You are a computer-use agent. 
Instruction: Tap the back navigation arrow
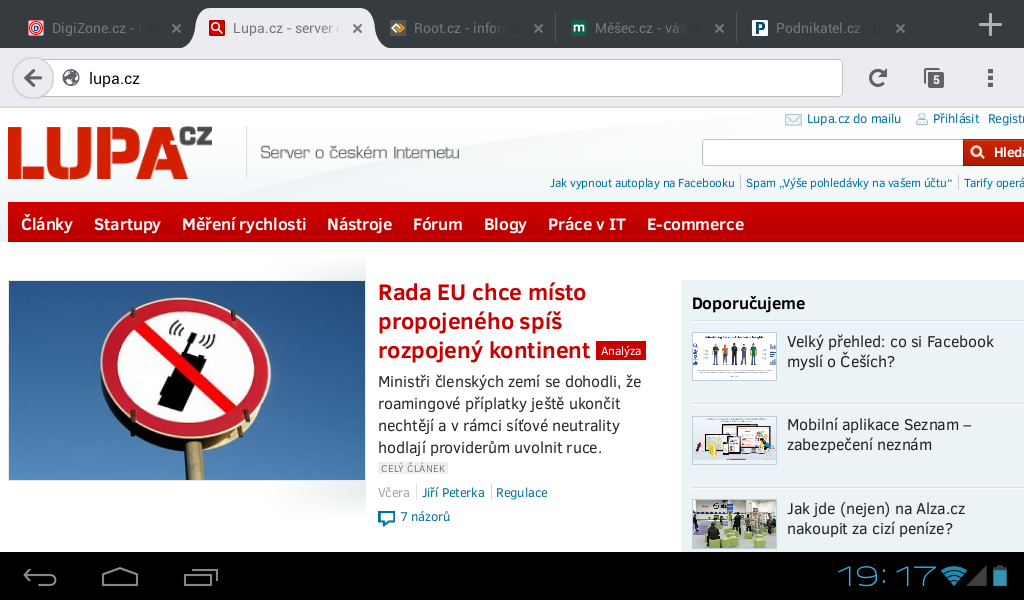click(x=33, y=77)
